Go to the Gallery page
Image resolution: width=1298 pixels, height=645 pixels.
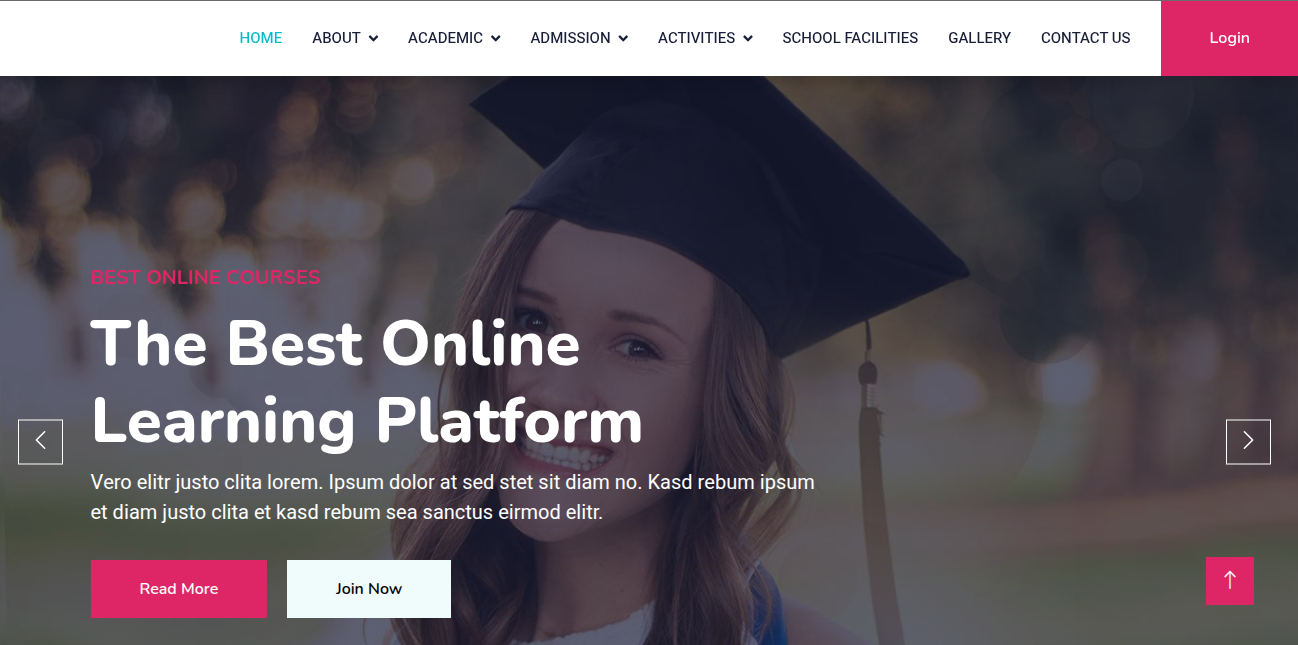click(x=979, y=38)
